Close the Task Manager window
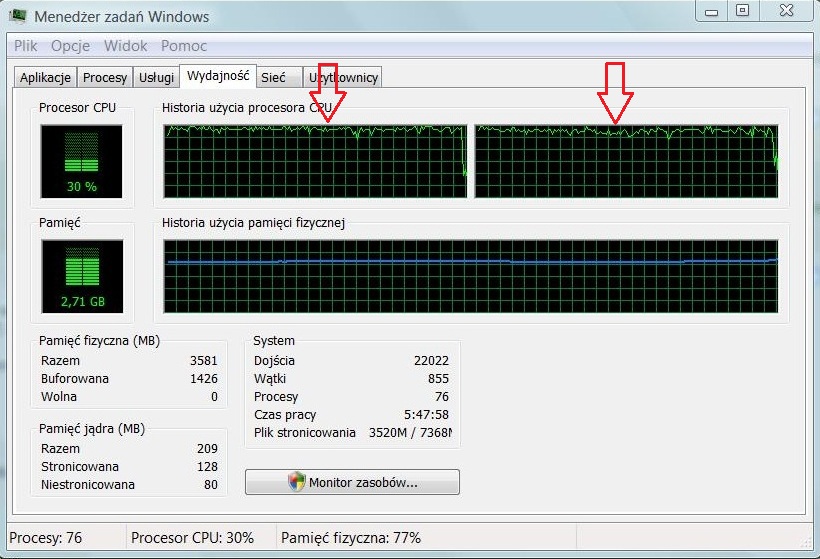 click(x=787, y=11)
